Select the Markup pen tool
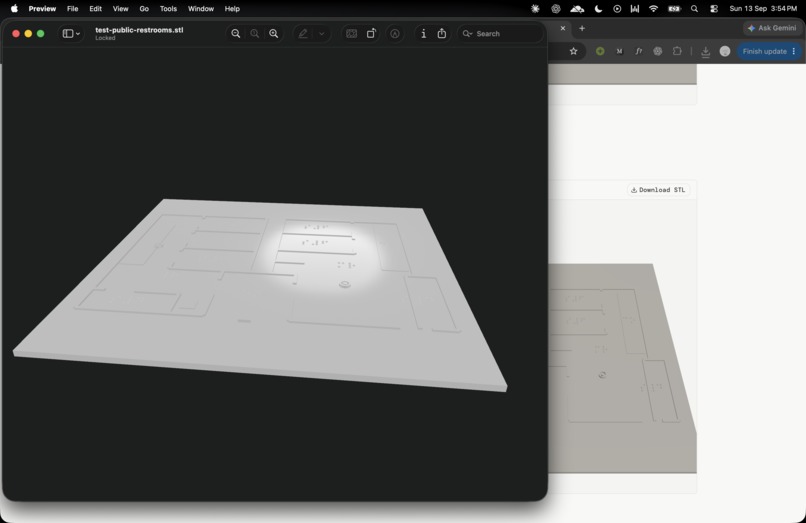Image resolution: width=806 pixels, height=523 pixels. pyautogui.click(x=303, y=33)
